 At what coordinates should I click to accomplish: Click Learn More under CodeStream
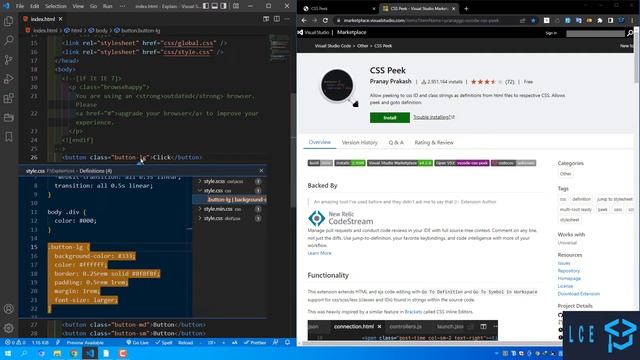(319, 253)
